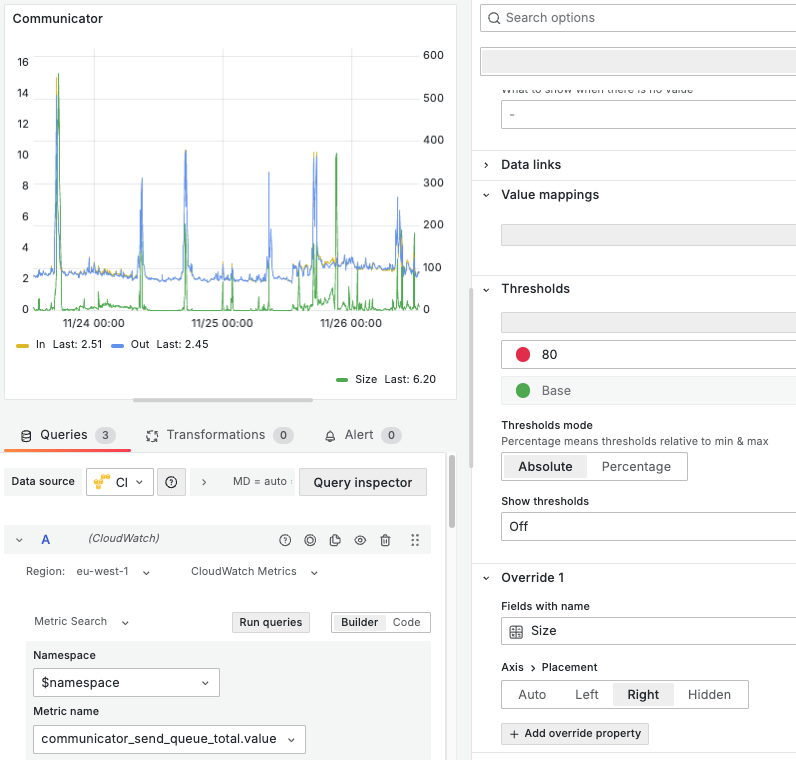796x760 pixels.
Task: Click the CloudWatch data source logo icon
Action: click(102, 482)
